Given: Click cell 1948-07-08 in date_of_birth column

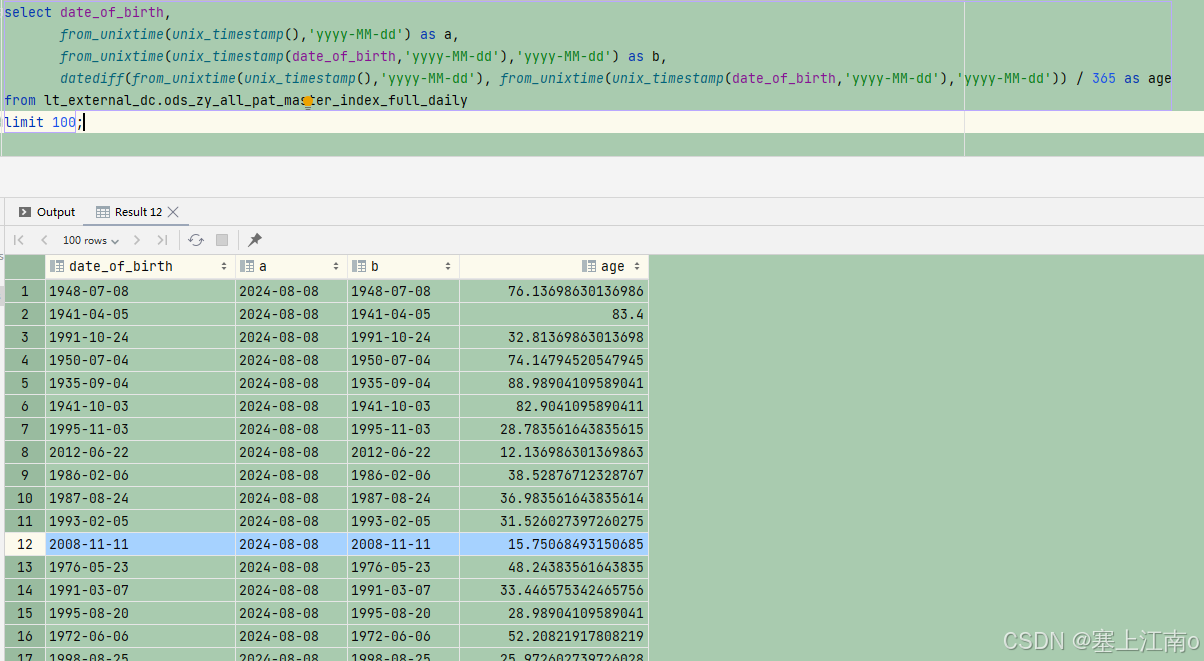Looking at the screenshot, I should point(140,291).
